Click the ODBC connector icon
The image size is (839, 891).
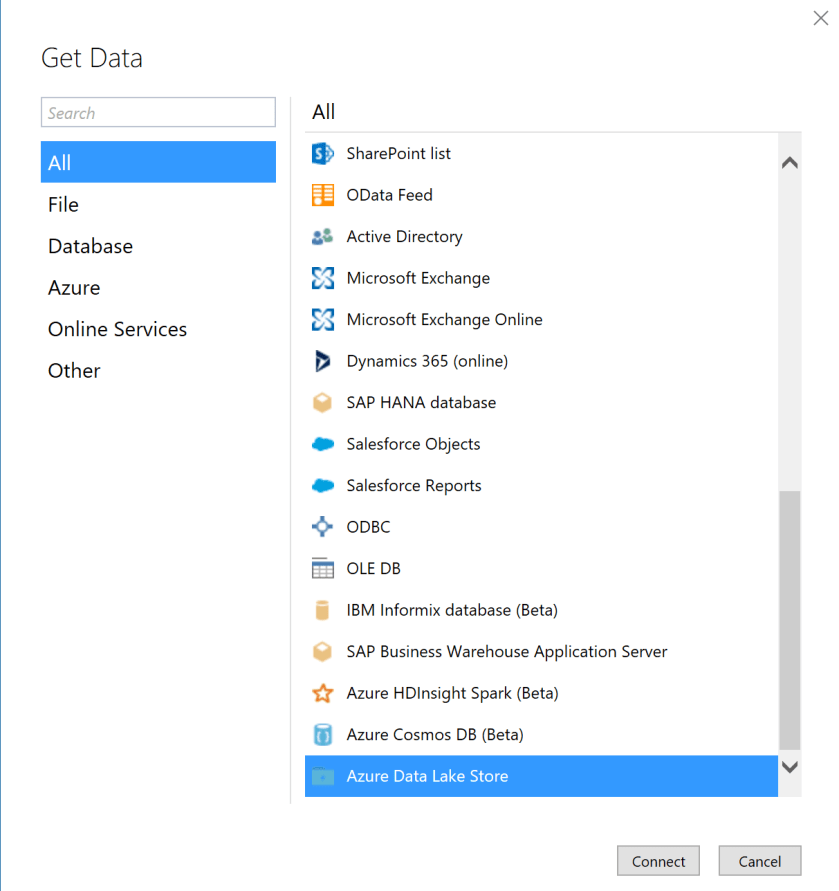(321, 527)
